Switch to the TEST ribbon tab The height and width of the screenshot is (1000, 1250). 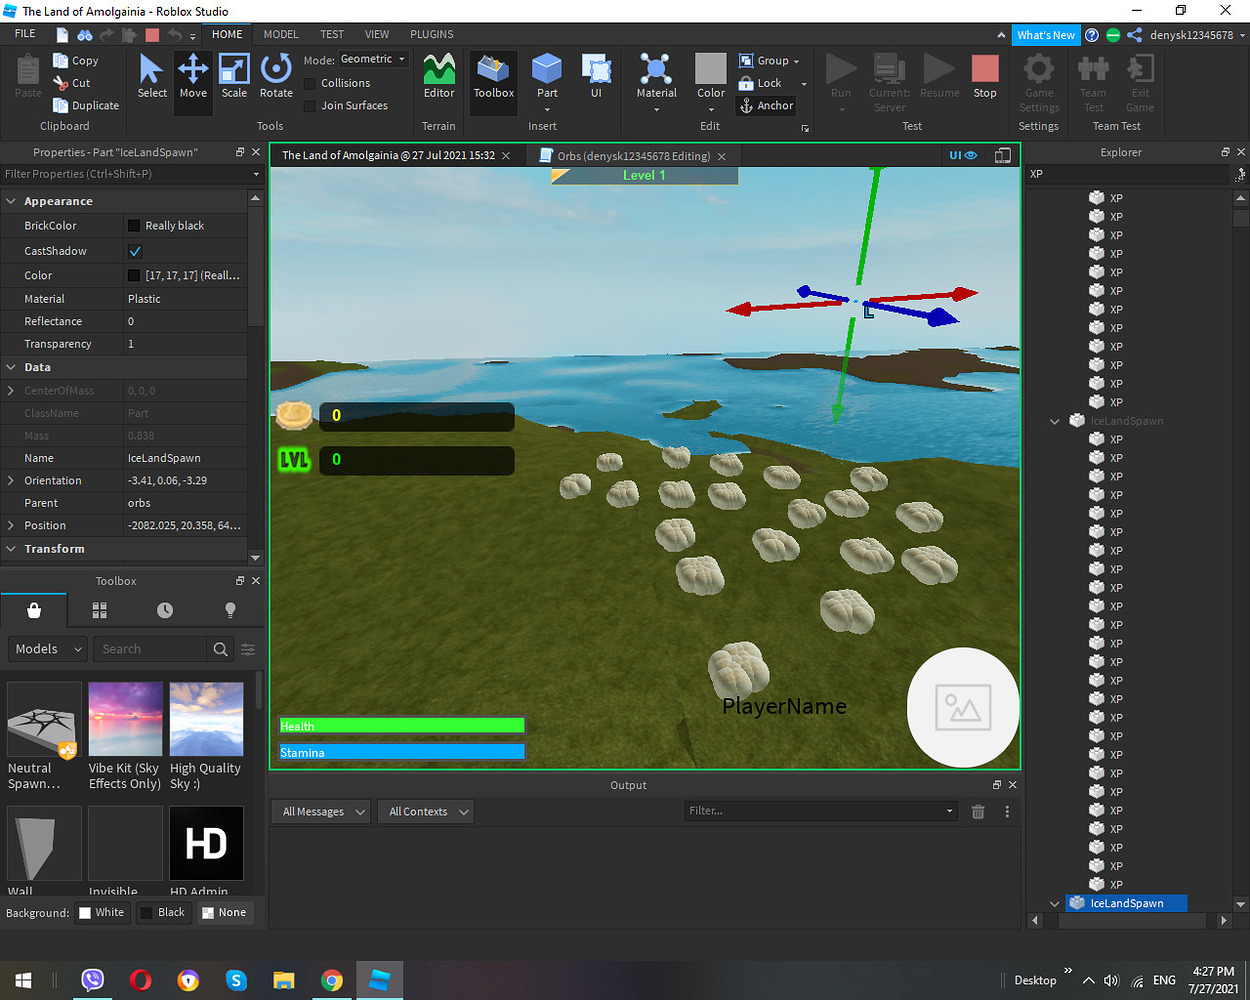pos(332,34)
